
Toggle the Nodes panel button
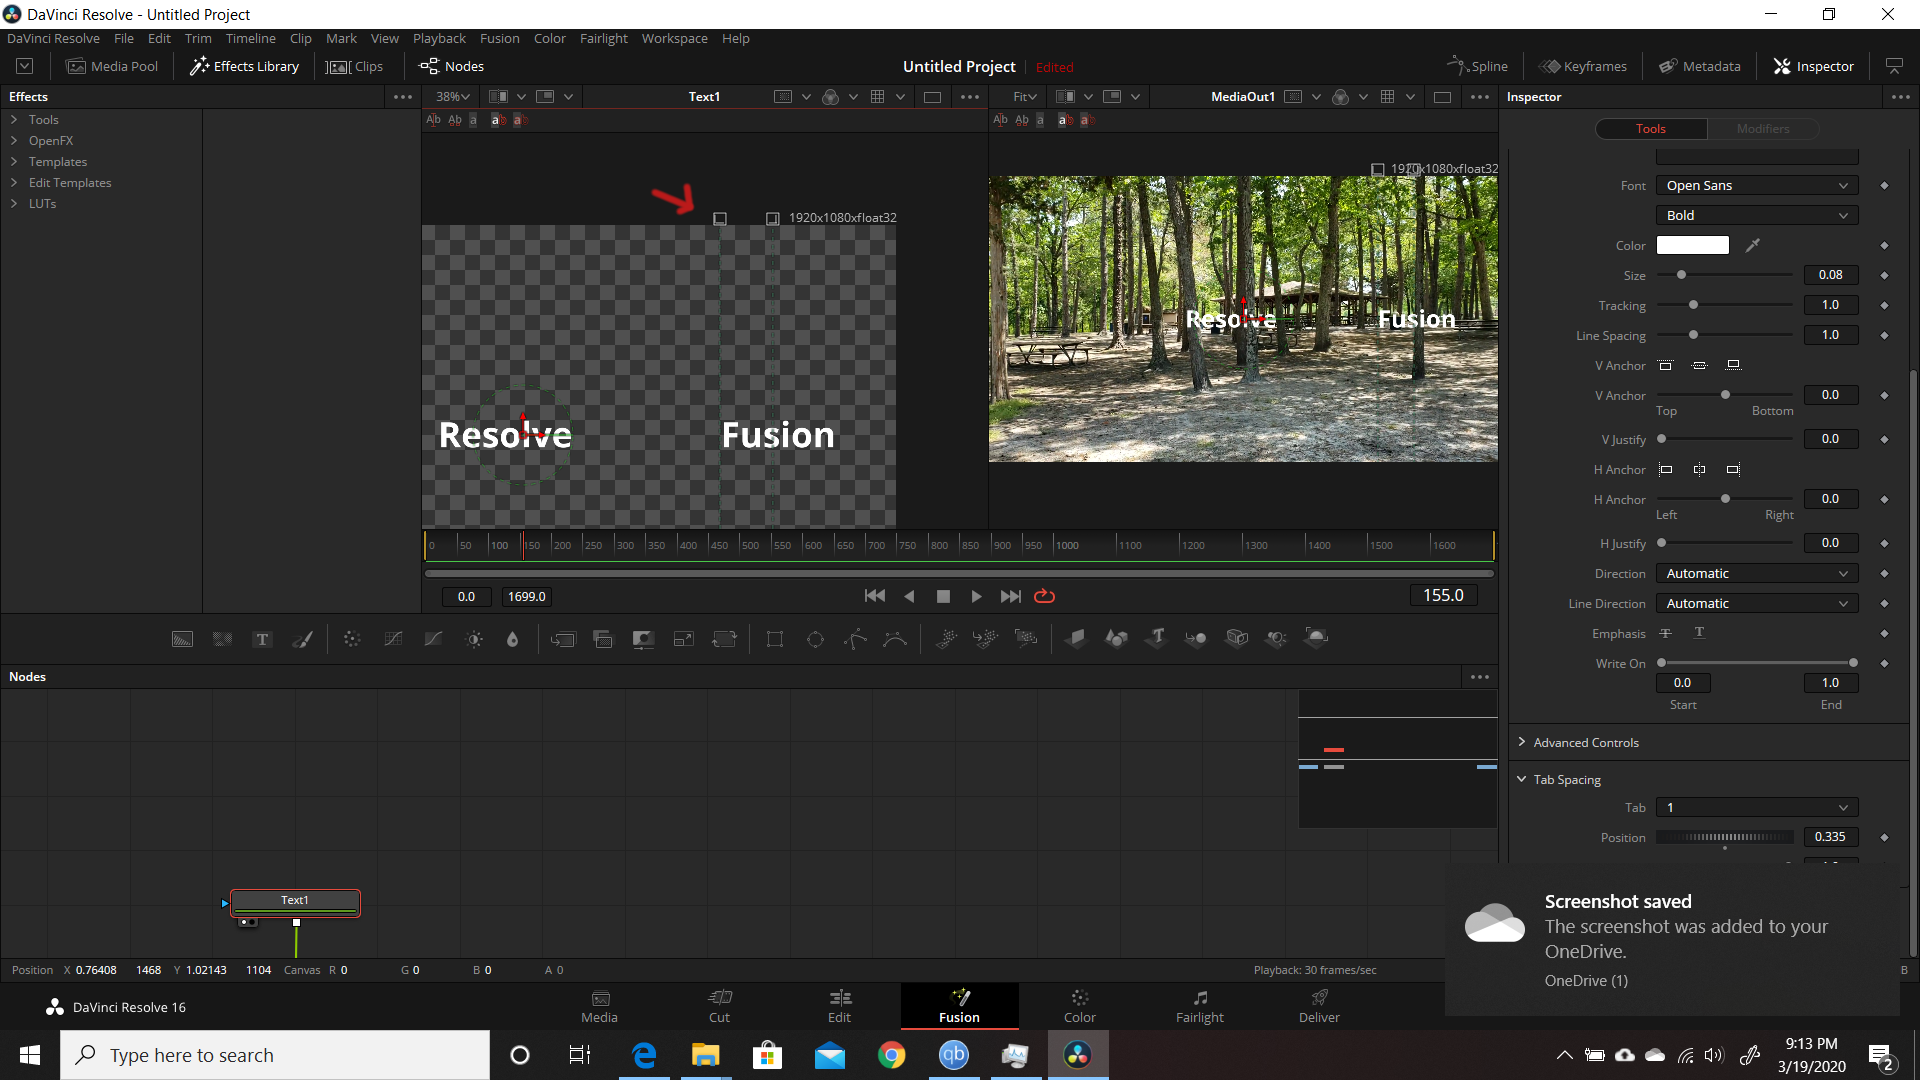tap(452, 66)
